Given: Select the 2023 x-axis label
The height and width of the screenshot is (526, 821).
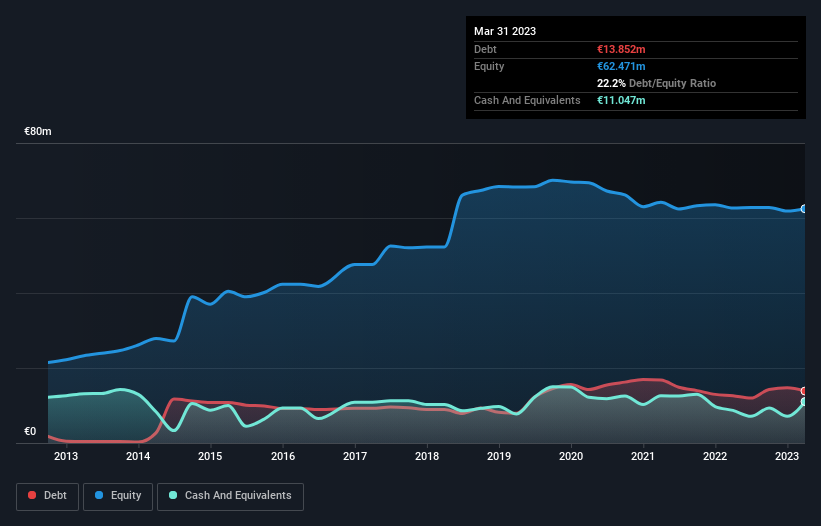Looking at the screenshot, I should pyautogui.click(x=787, y=456).
